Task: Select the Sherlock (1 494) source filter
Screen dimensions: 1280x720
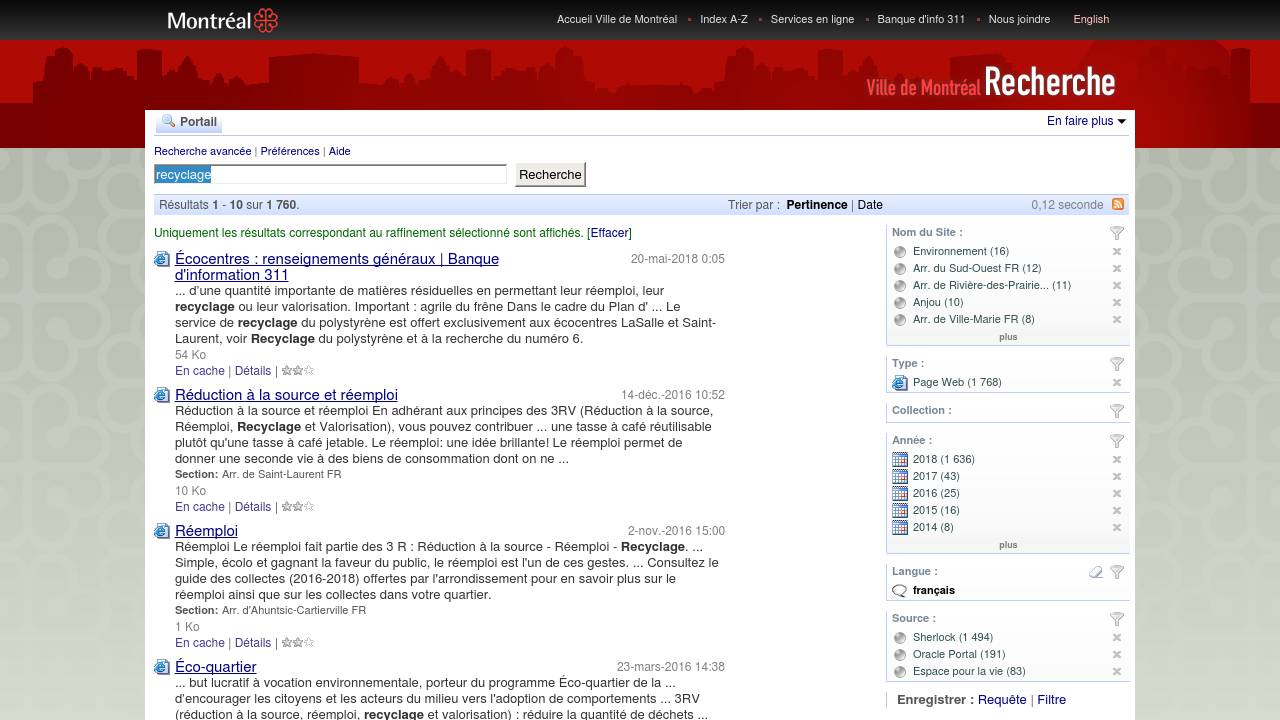Action: (953, 638)
